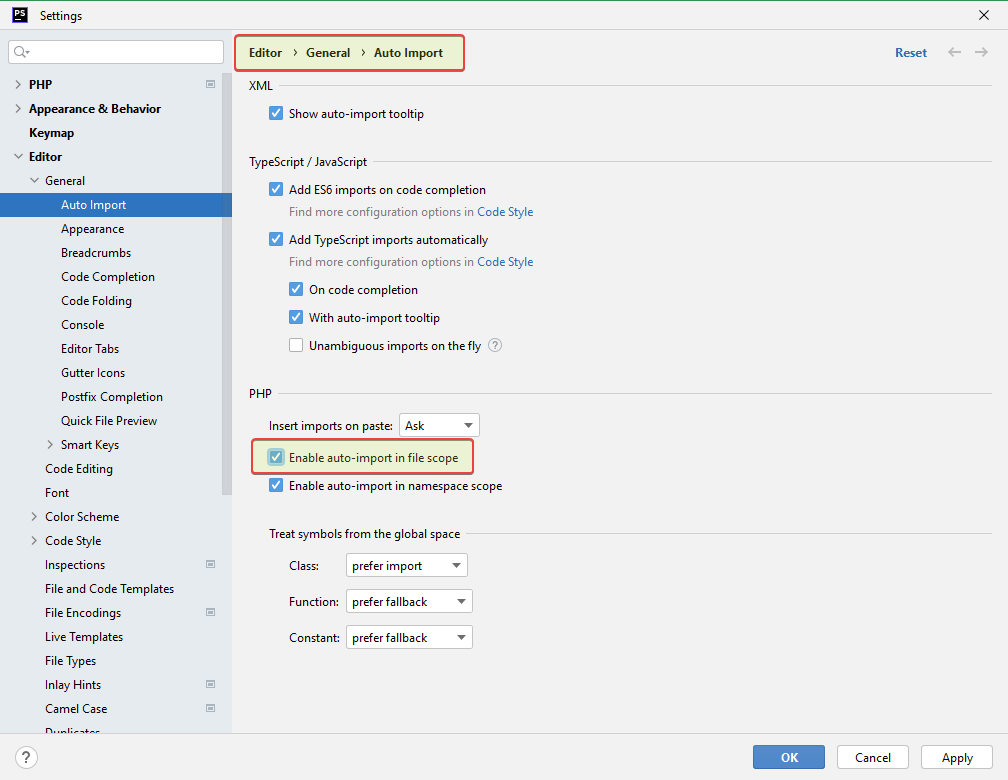Click the settings tree vertical scrollbar
Image resolution: width=1008 pixels, height=780 pixels.
[x=226, y=283]
